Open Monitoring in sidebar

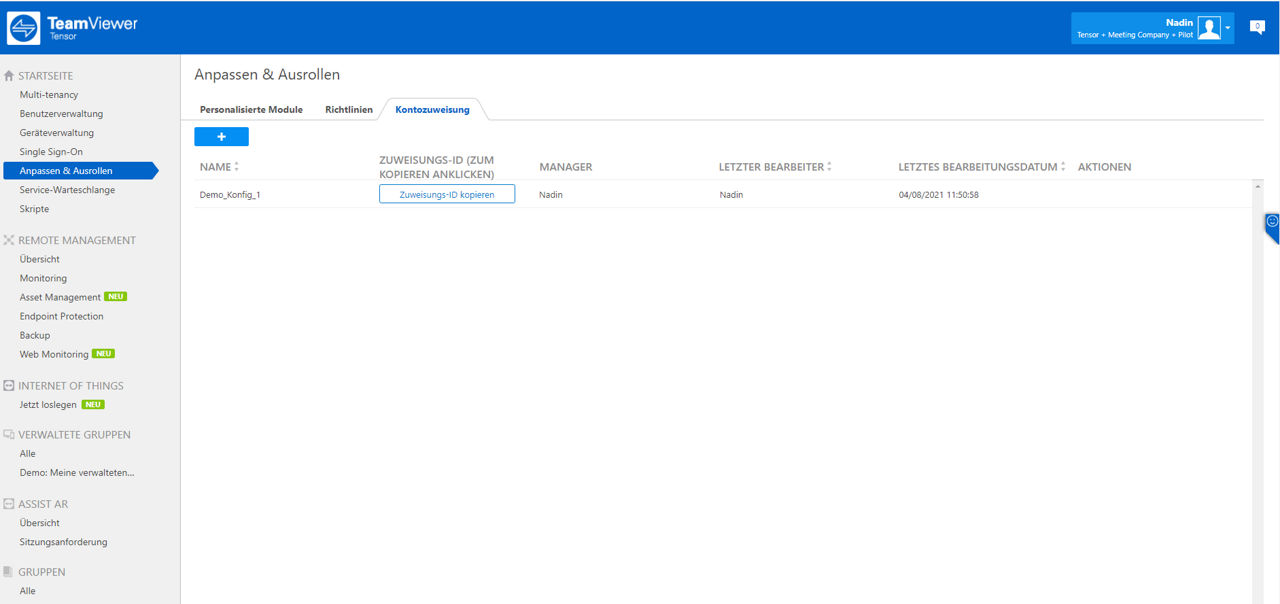[x=43, y=278]
